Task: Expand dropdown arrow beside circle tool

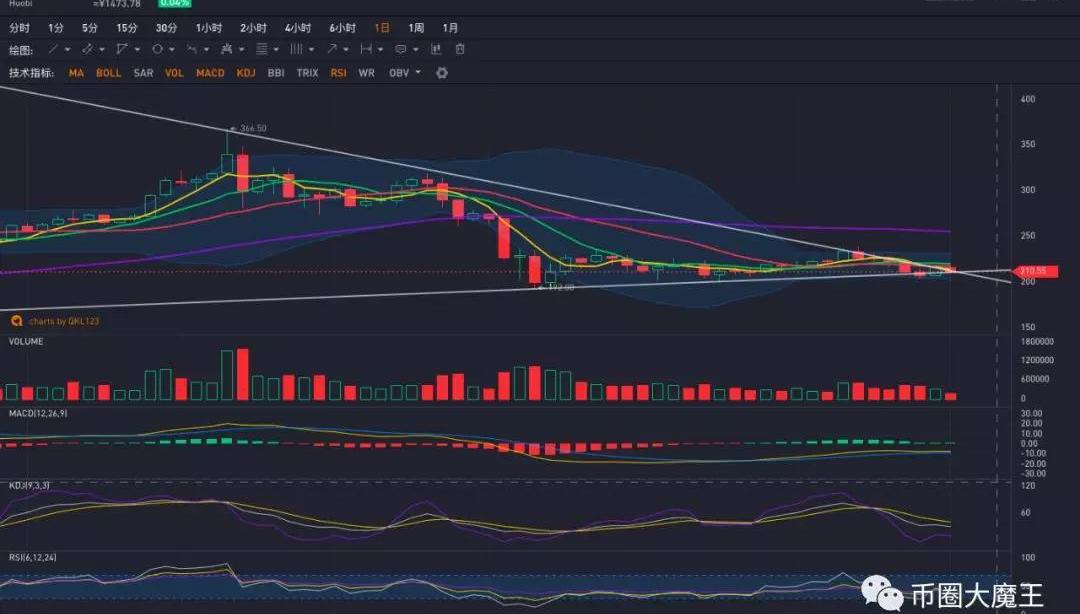Action: pyautogui.click(x=172, y=49)
